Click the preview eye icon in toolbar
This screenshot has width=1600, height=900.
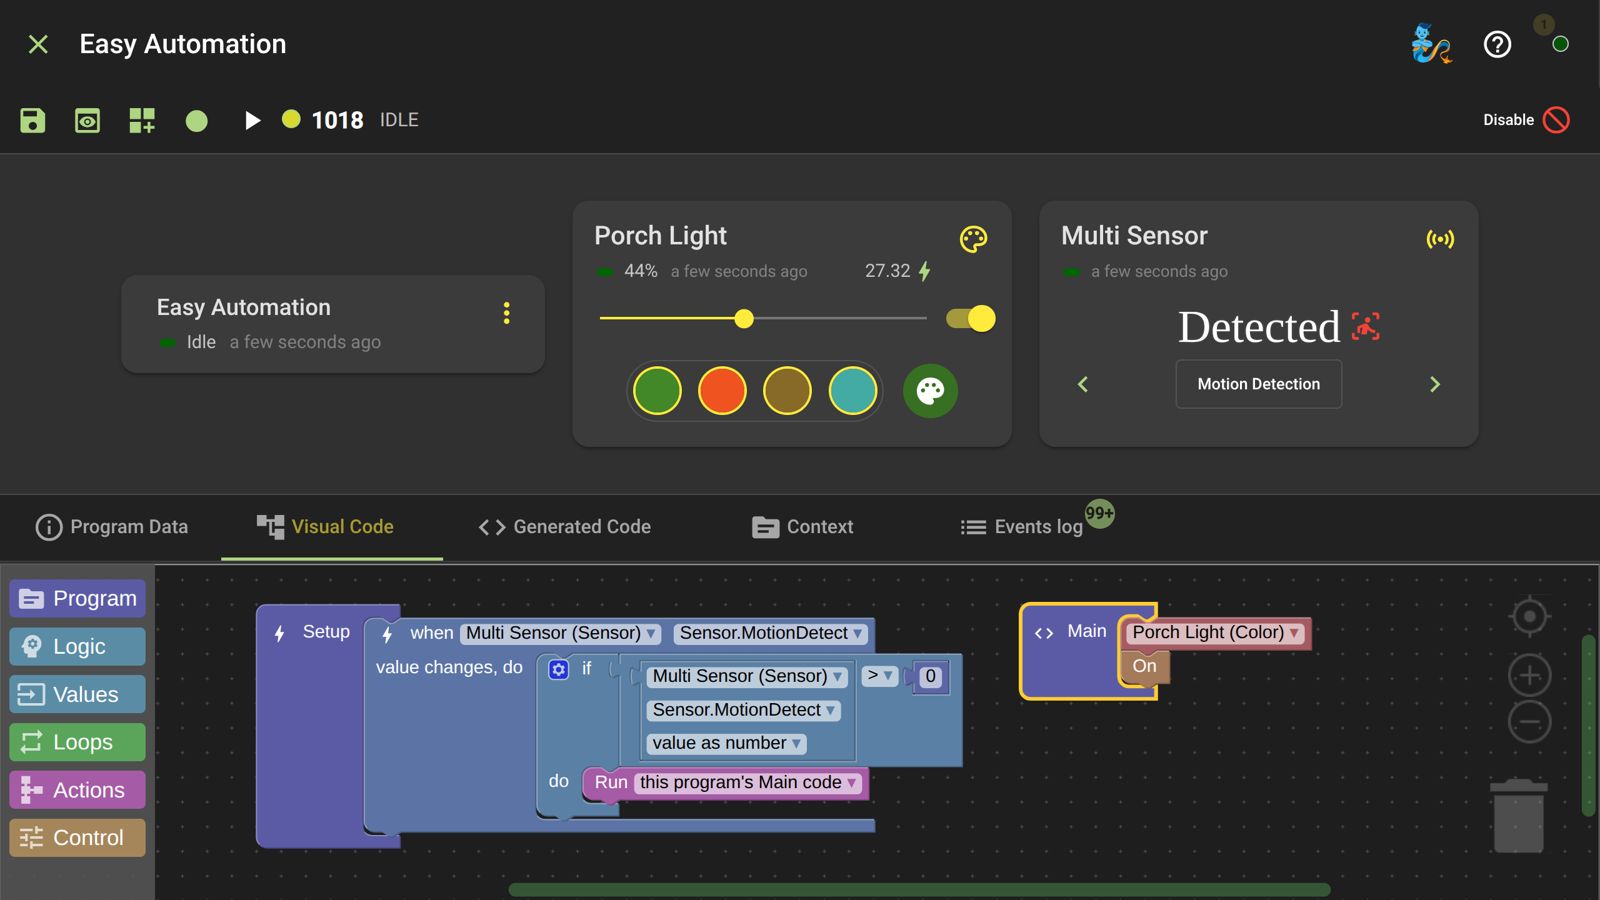[x=87, y=121]
